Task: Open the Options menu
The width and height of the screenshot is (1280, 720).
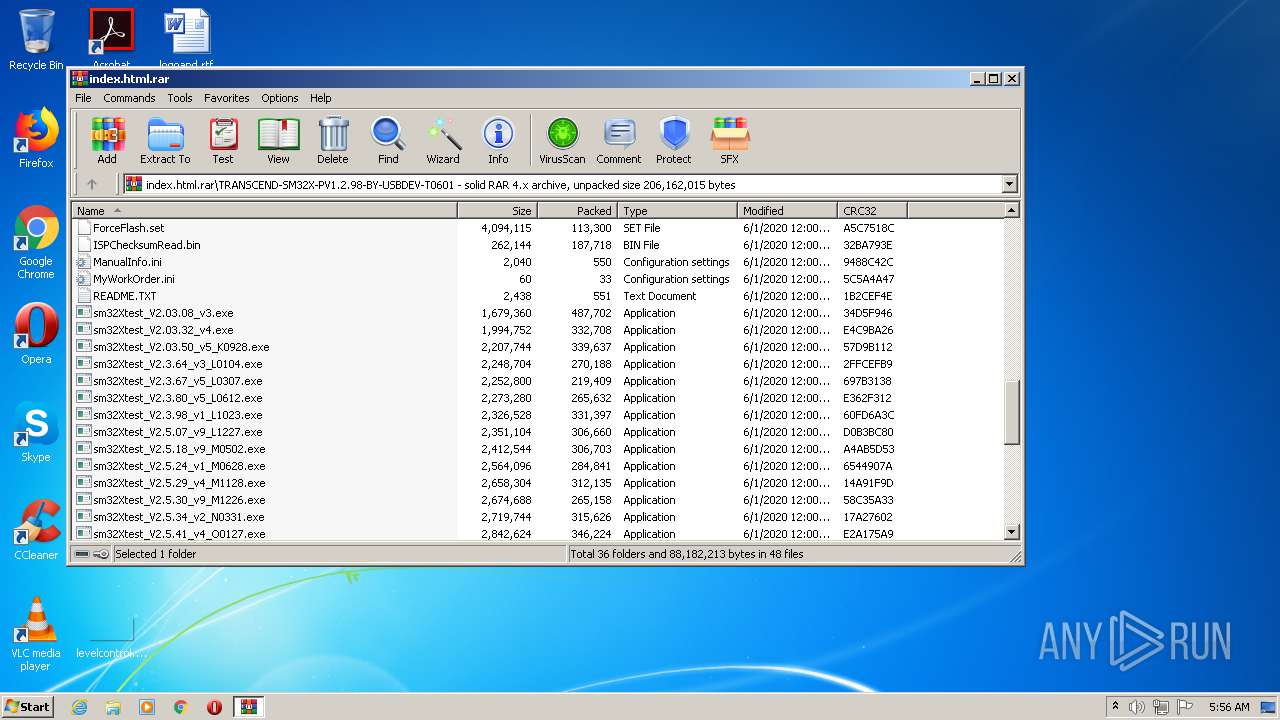Action: pos(280,98)
